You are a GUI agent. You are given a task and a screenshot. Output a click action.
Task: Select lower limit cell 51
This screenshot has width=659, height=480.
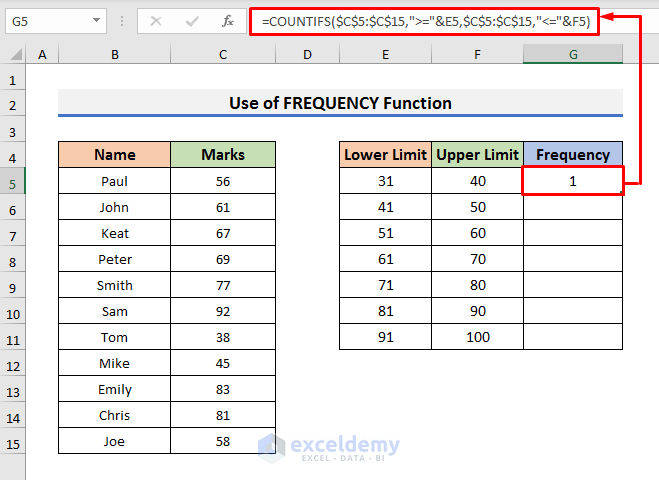coord(385,233)
